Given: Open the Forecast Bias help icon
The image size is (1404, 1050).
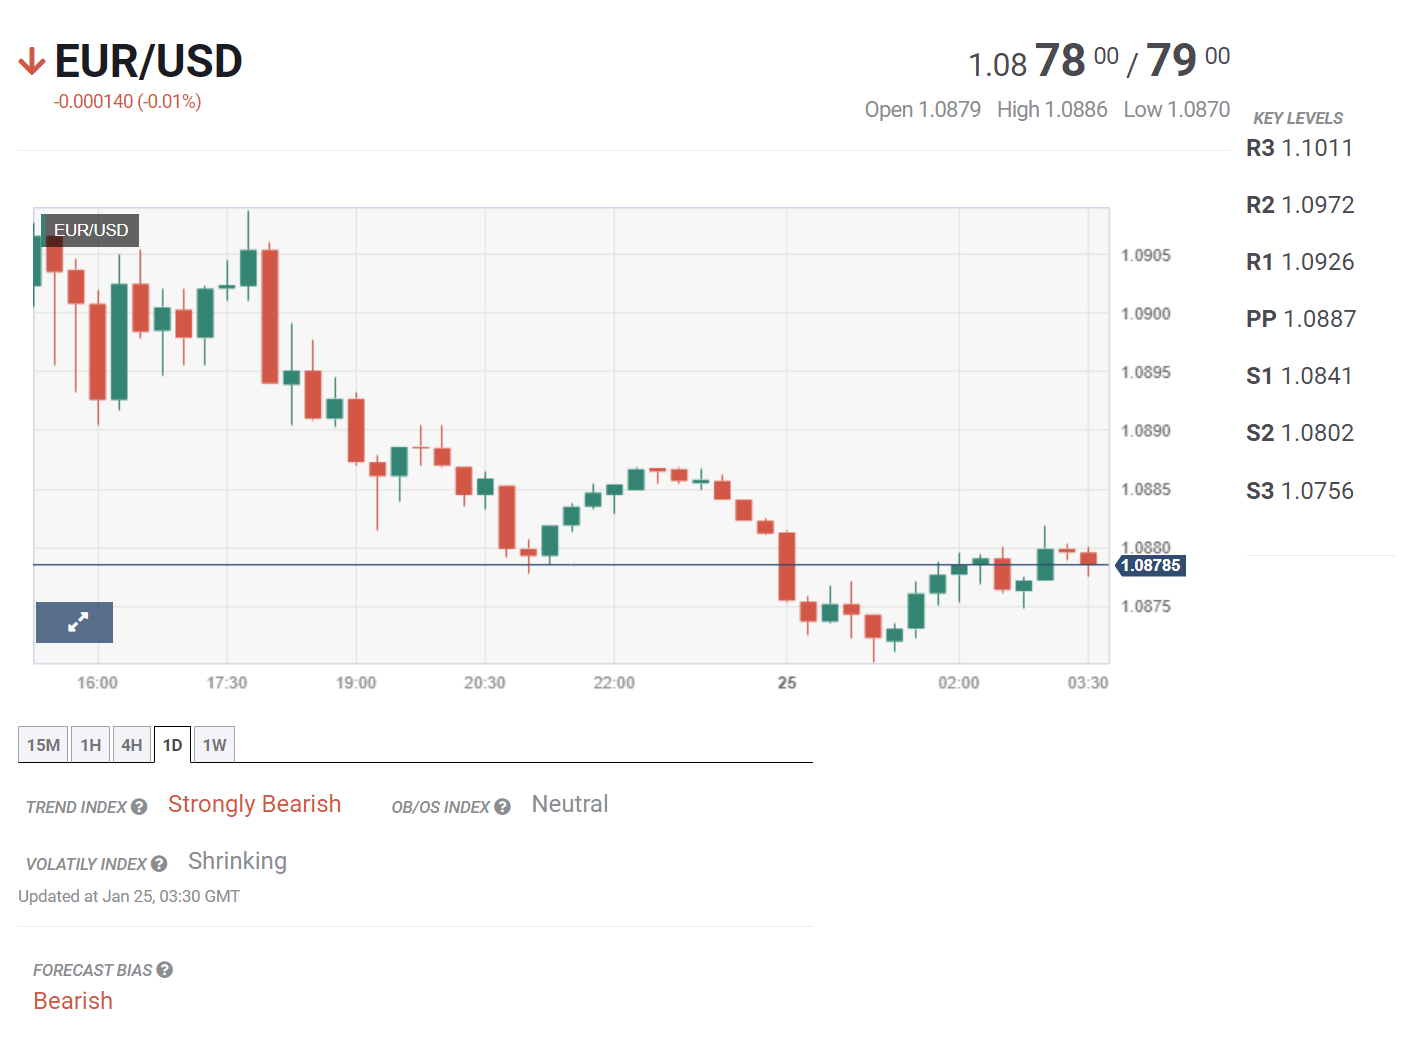Looking at the screenshot, I should tap(165, 969).
